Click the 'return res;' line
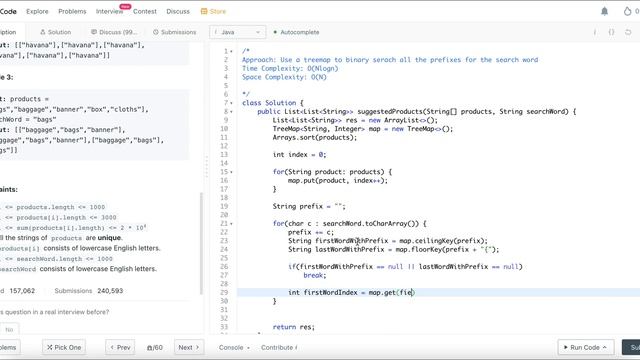 tap(294, 327)
